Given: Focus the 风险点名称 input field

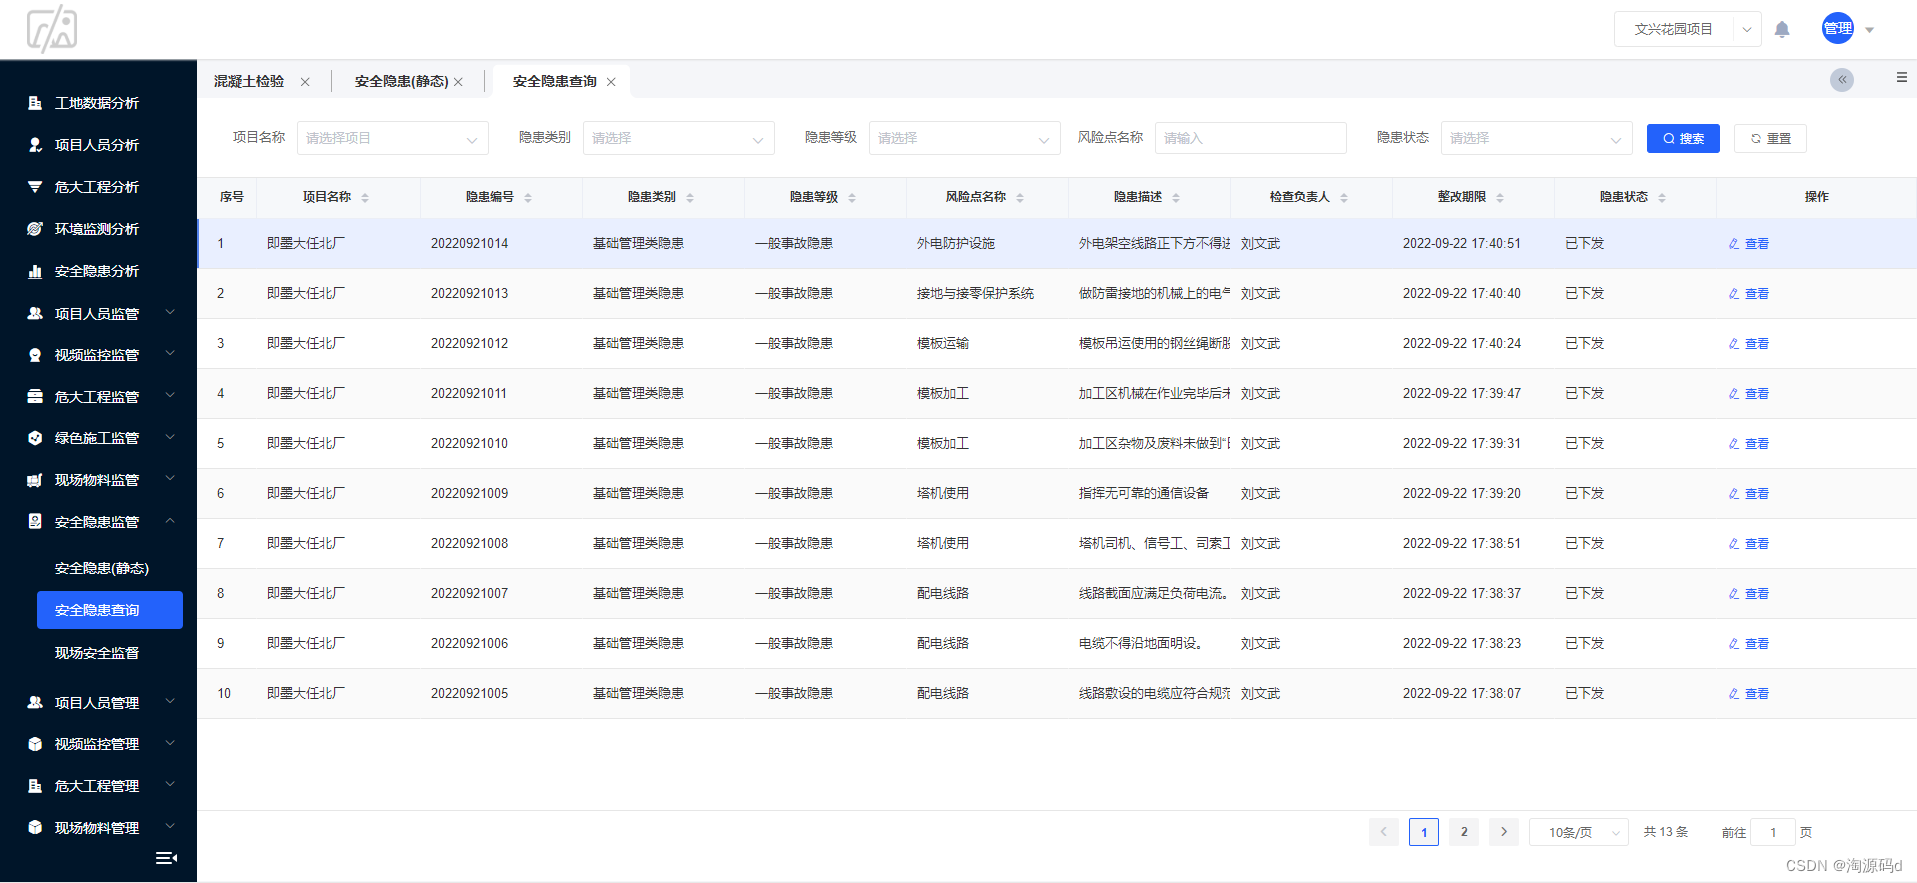Looking at the screenshot, I should pyautogui.click(x=1251, y=138).
